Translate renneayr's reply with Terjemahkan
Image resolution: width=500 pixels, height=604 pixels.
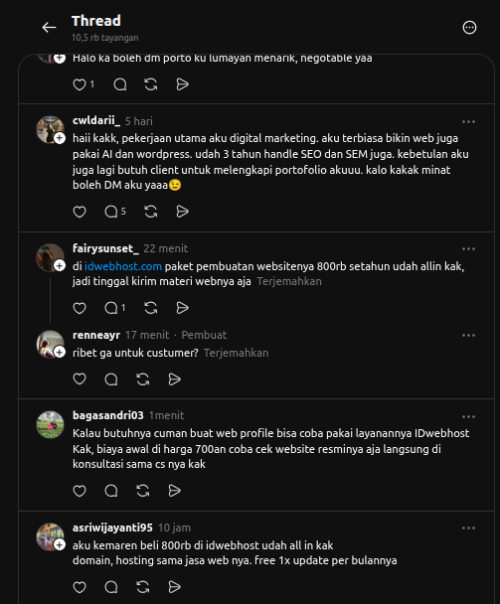236,353
